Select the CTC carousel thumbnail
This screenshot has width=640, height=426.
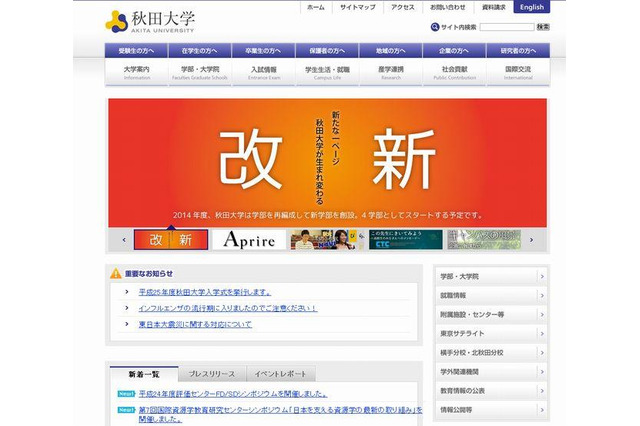(x=405, y=240)
